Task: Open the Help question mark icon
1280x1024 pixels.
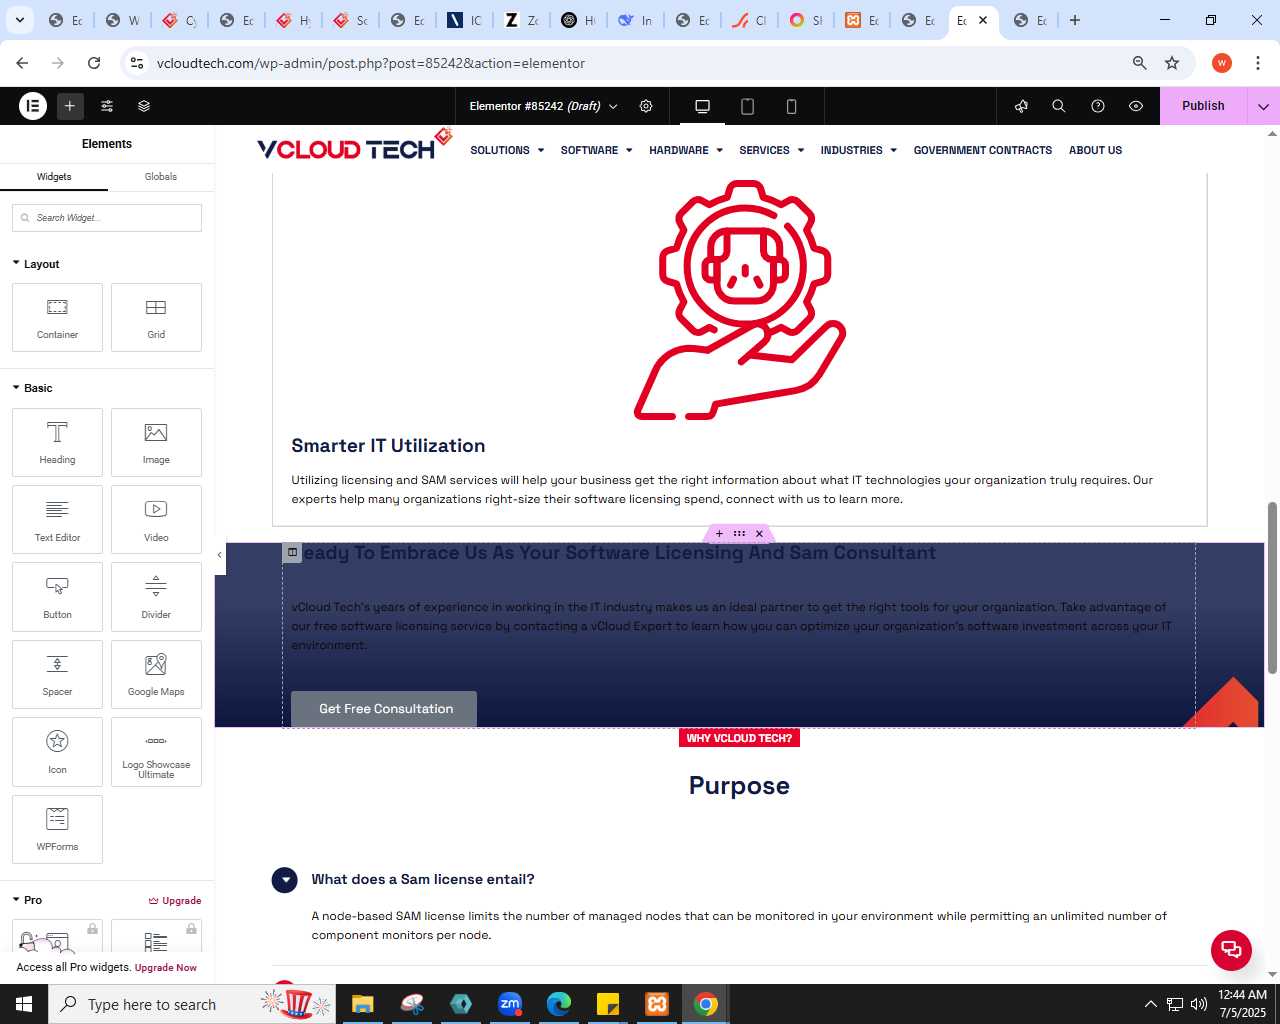Action: (1098, 106)
